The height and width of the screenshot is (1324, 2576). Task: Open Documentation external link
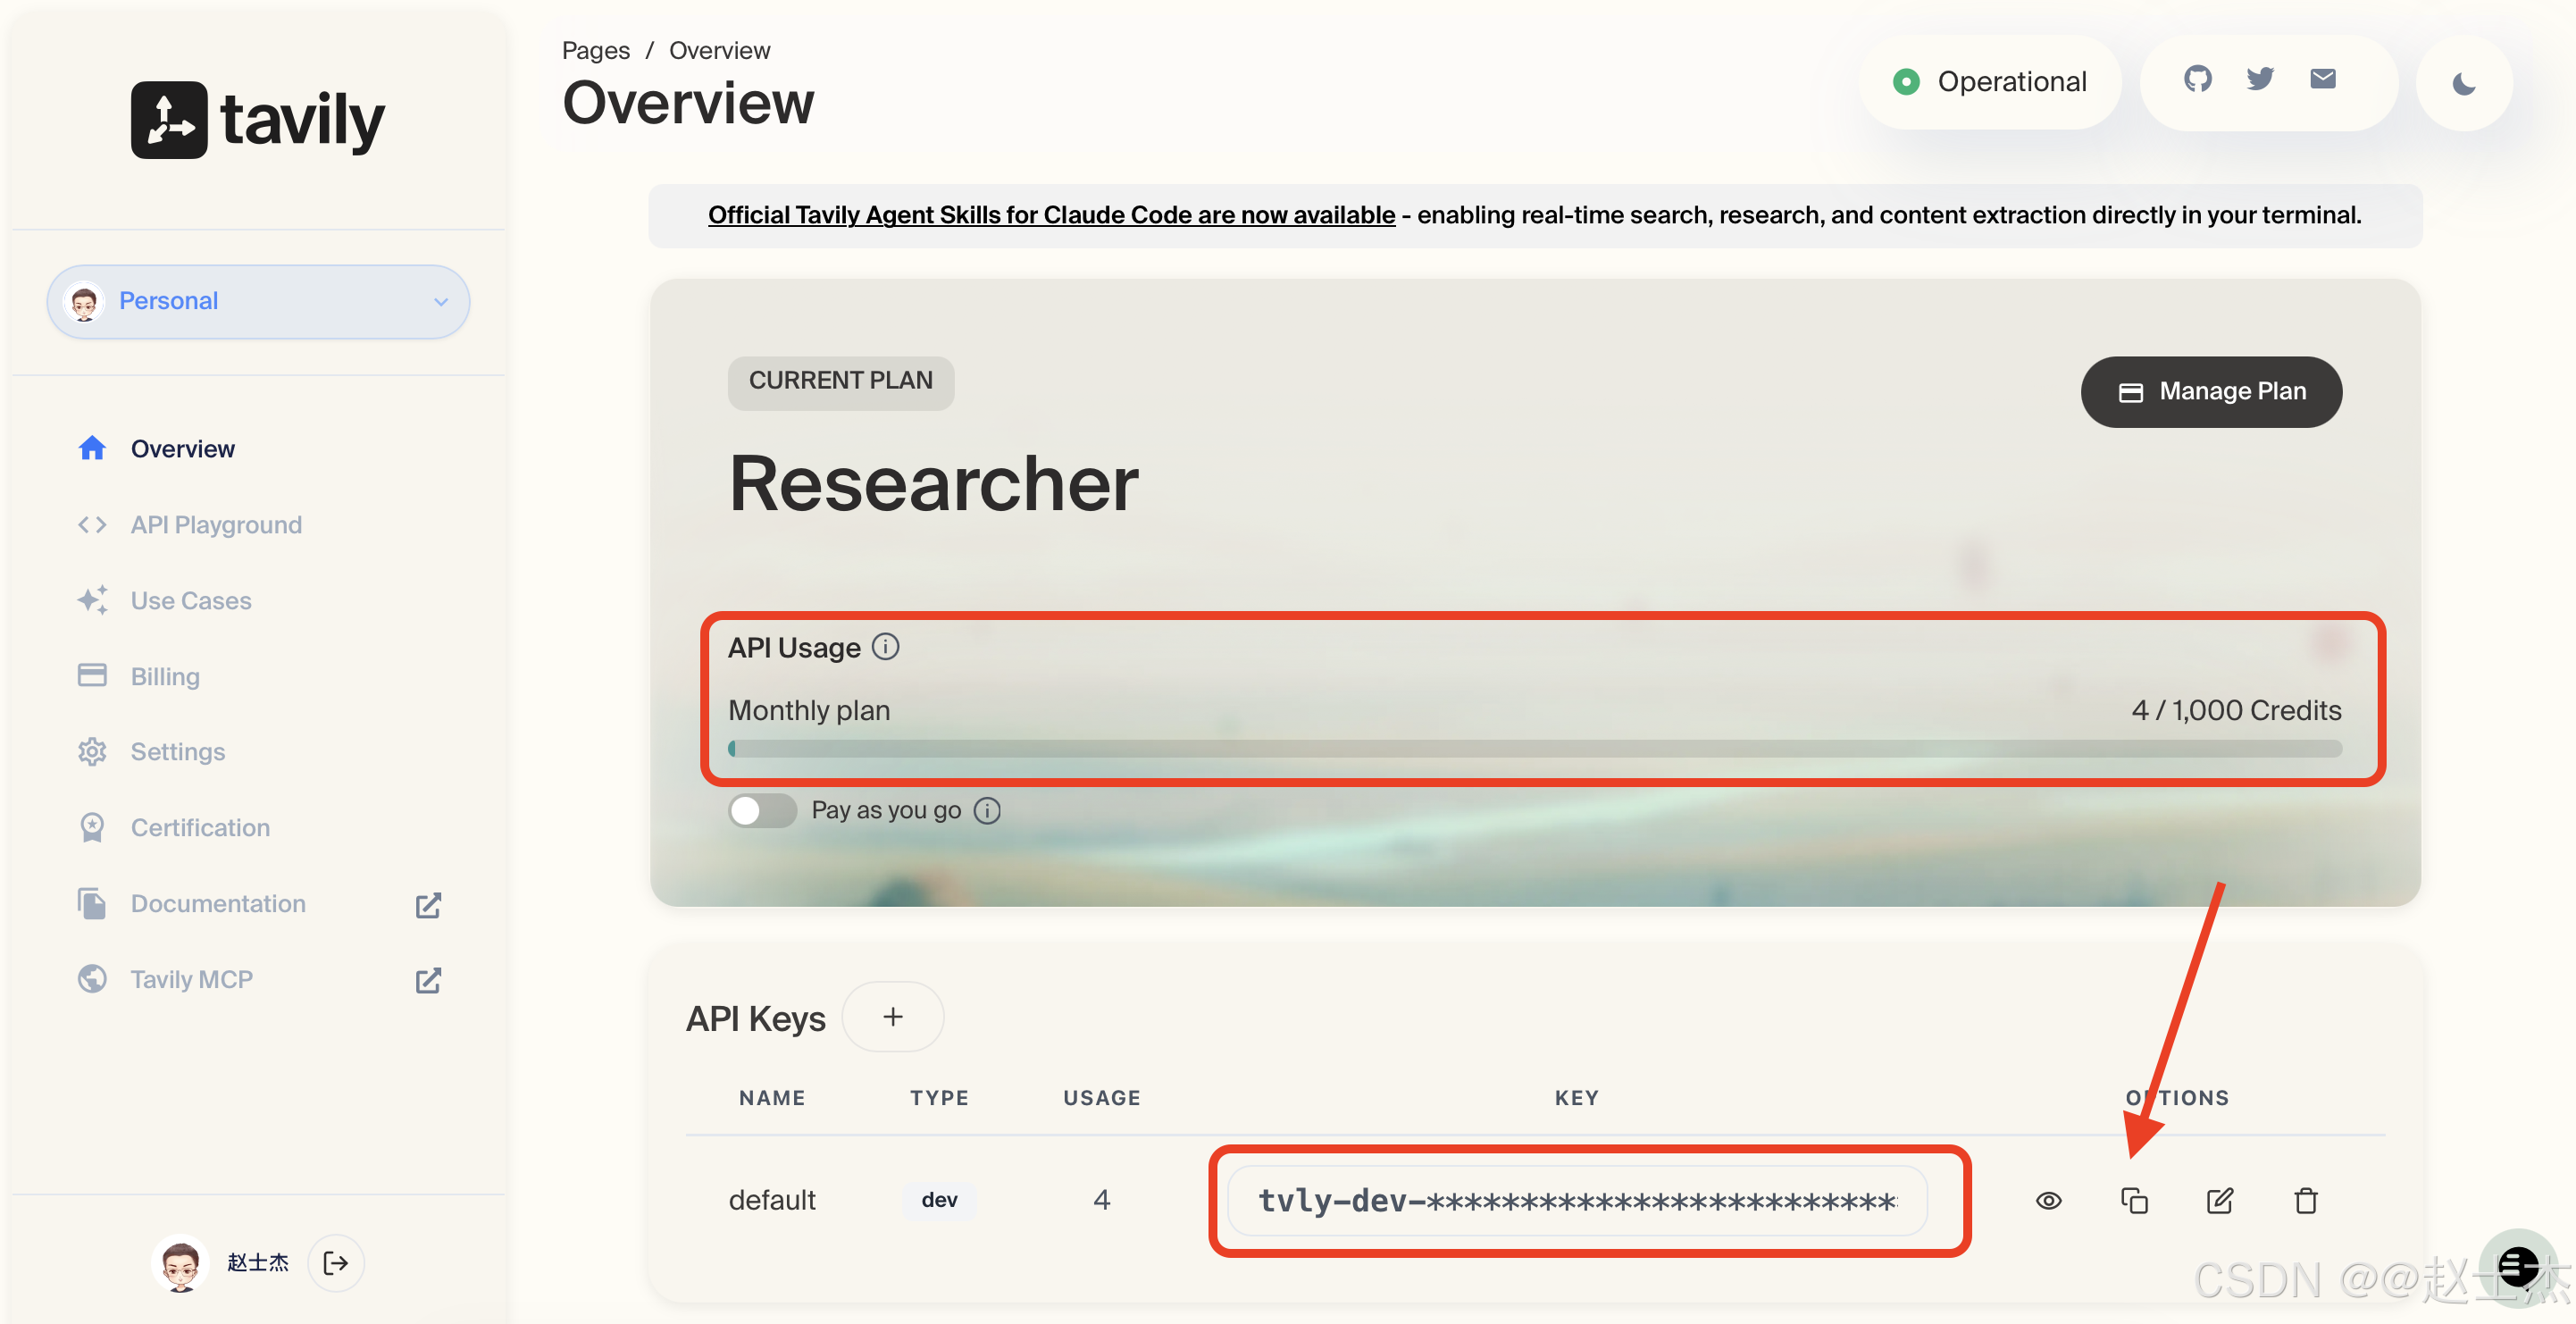260,904
